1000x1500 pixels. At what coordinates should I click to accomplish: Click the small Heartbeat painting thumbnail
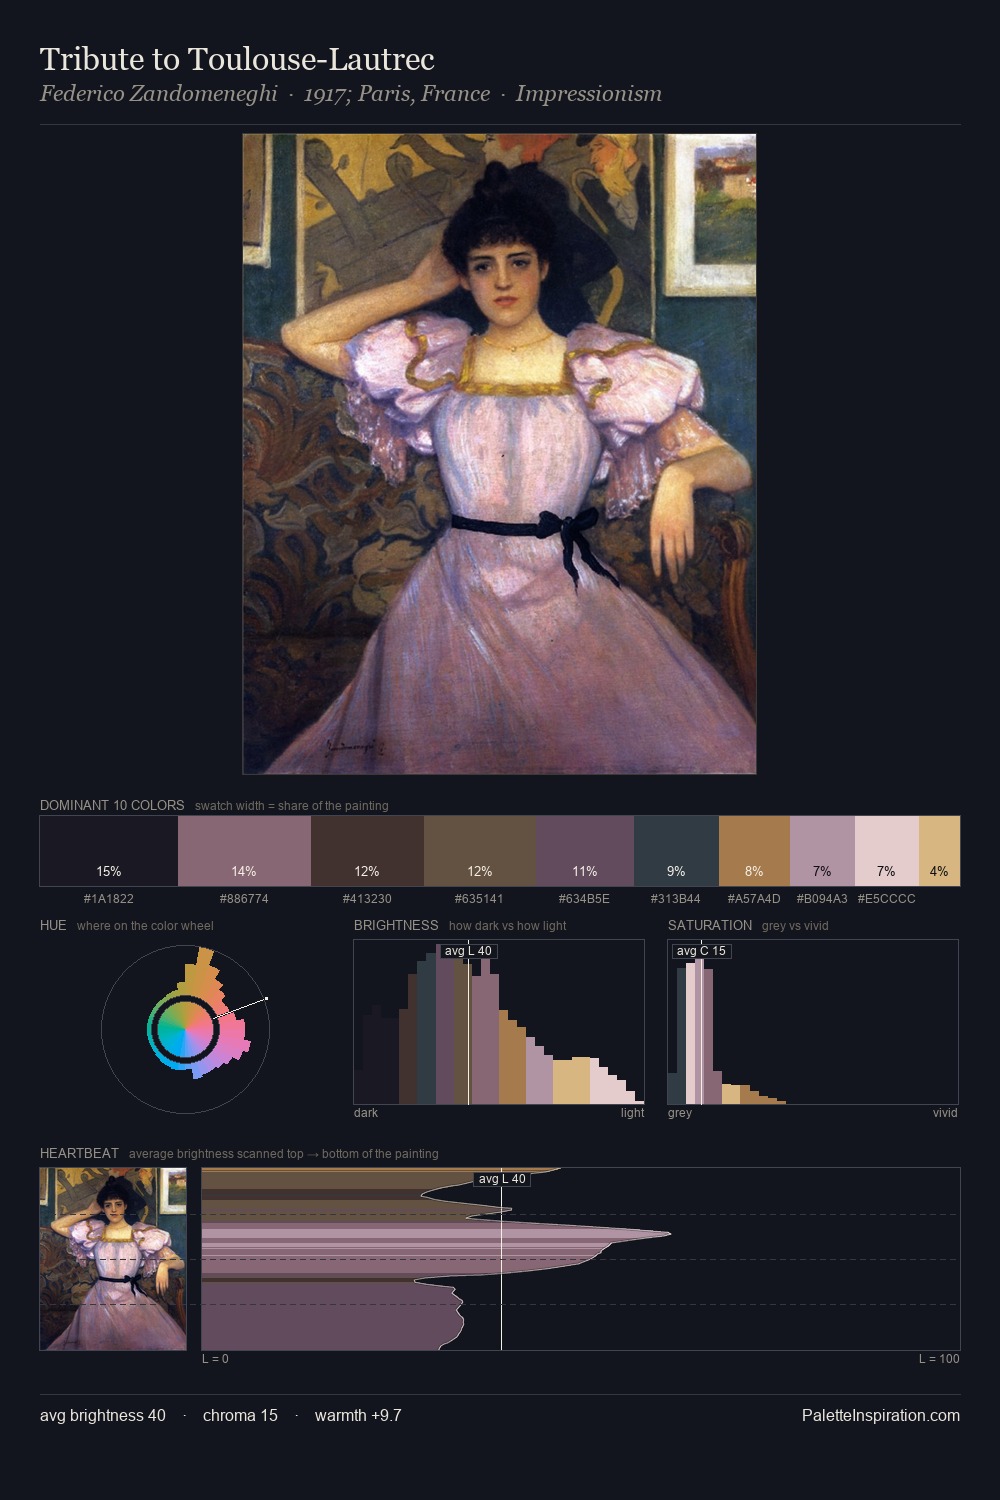pyautogui.click(x=113, y=1259)
